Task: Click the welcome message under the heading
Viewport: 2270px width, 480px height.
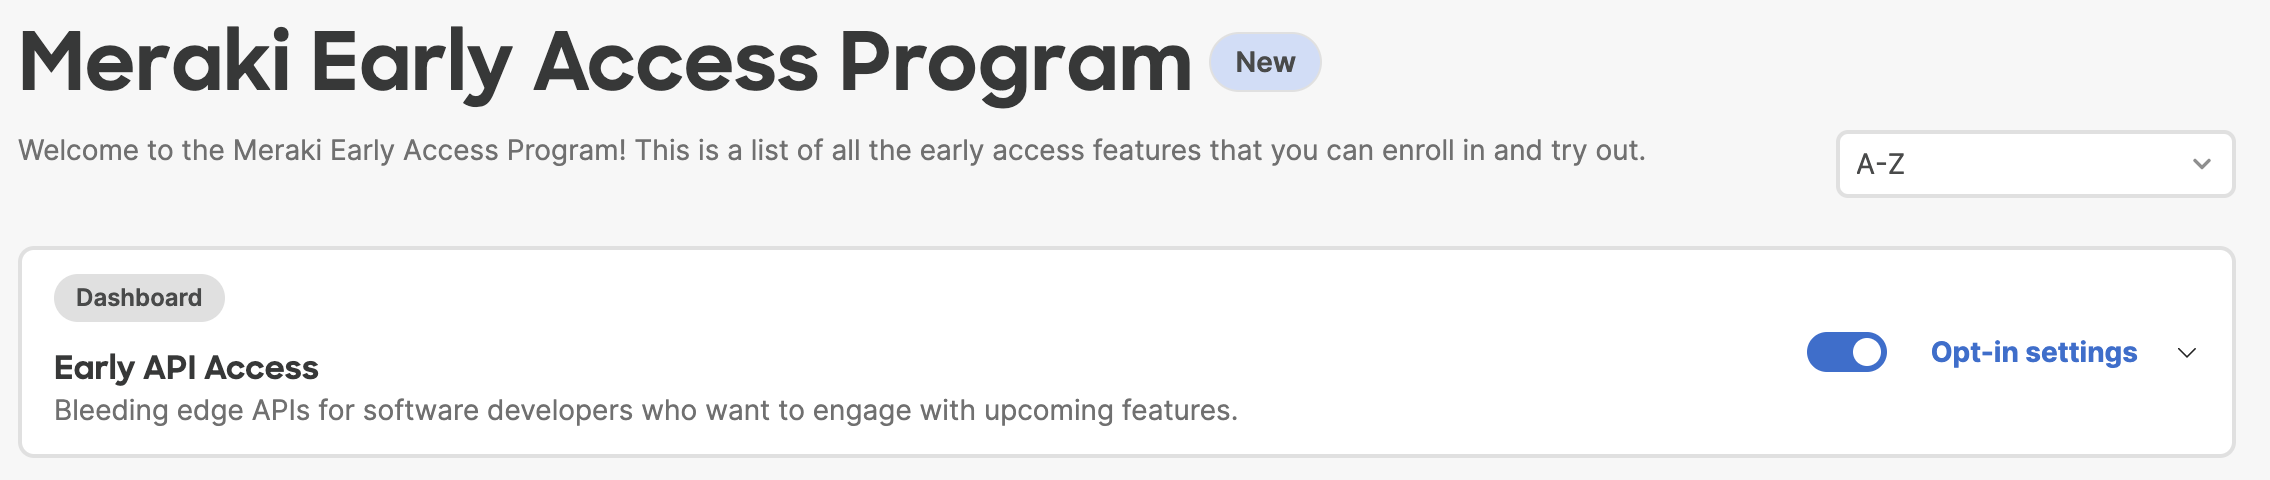Action: (832, 150)
